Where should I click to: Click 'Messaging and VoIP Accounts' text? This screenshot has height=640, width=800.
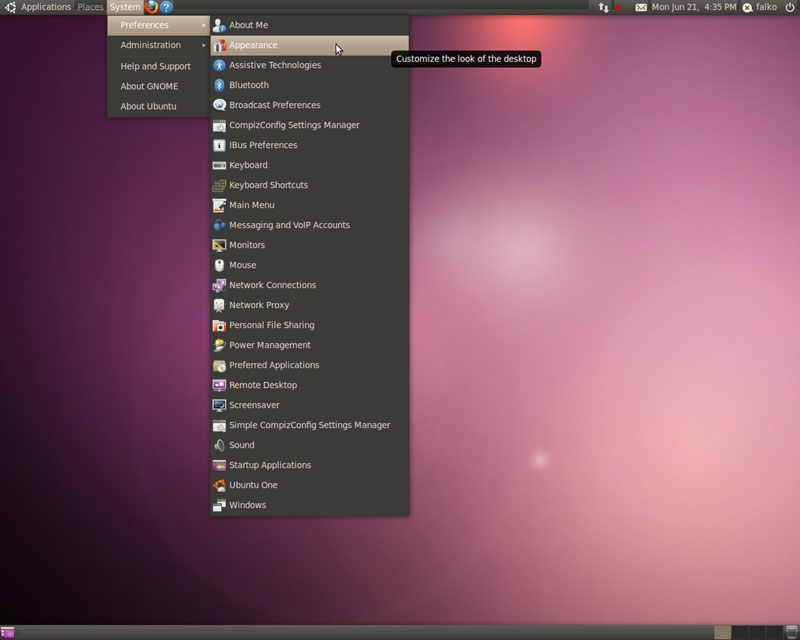289,225
